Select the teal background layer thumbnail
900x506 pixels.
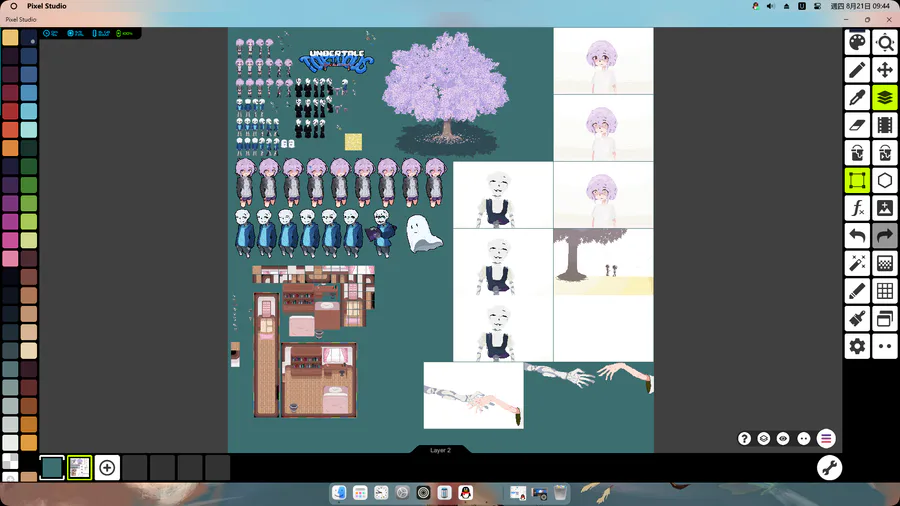pos(52,468)
